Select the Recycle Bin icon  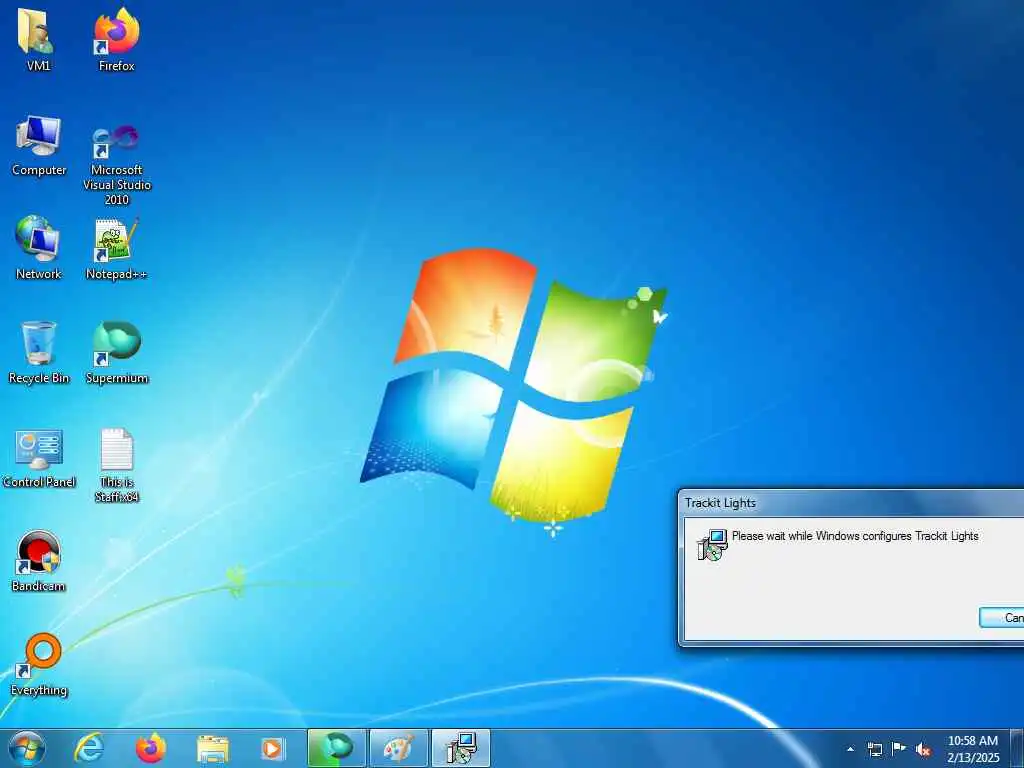(39, 353)
